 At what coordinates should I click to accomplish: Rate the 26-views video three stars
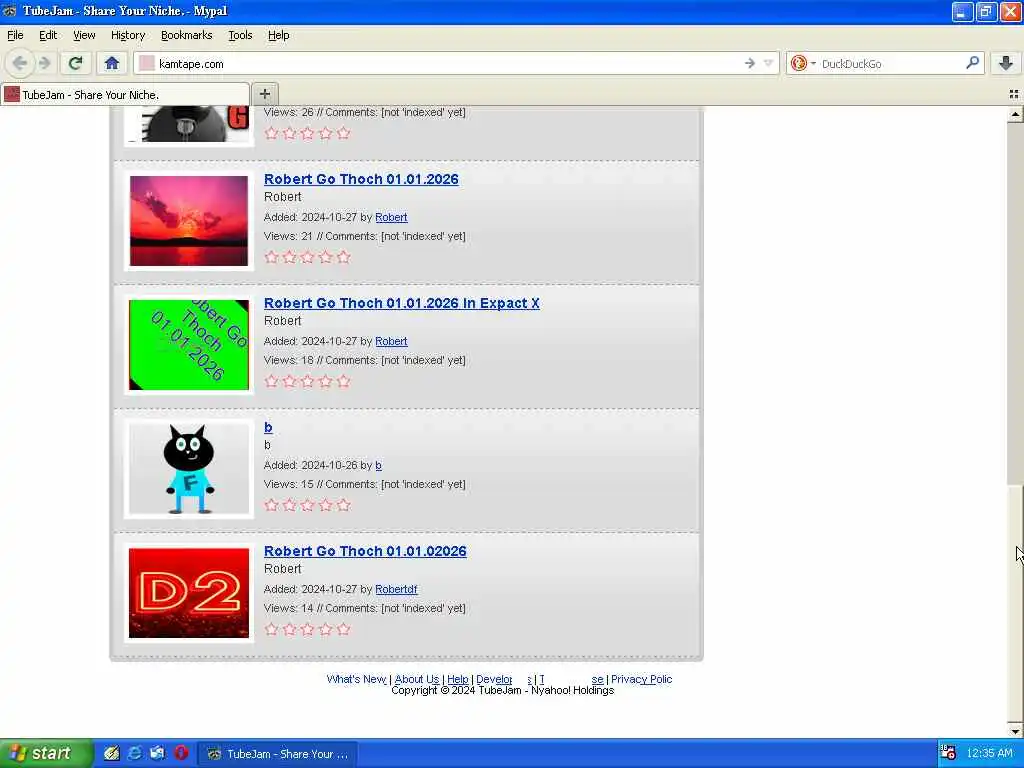(308, 133)
